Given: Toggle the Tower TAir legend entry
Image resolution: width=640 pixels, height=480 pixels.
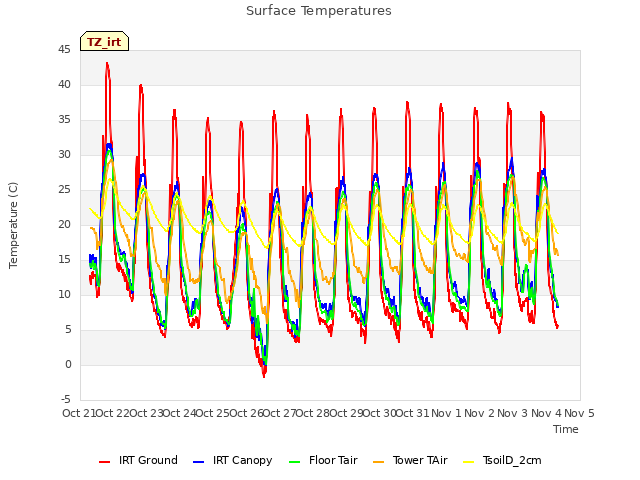Looking at the screenshot, I should click(x=410, y=460).
